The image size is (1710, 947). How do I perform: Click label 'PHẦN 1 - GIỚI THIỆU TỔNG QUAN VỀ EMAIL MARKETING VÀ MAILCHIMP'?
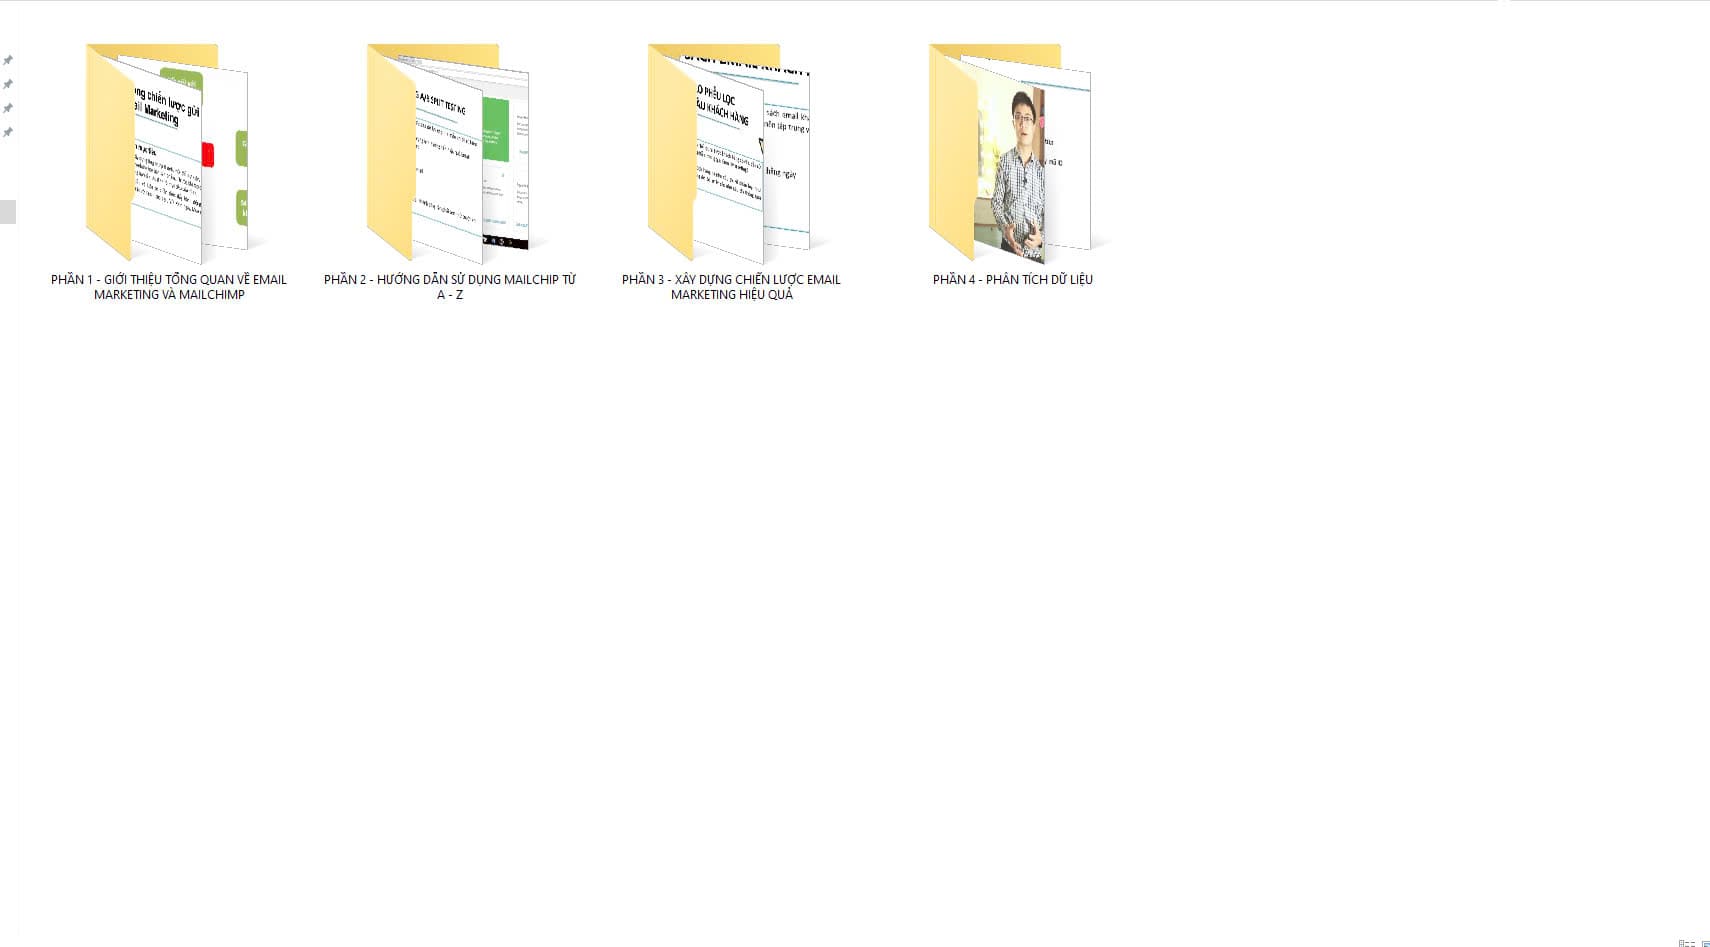point(169,287)
